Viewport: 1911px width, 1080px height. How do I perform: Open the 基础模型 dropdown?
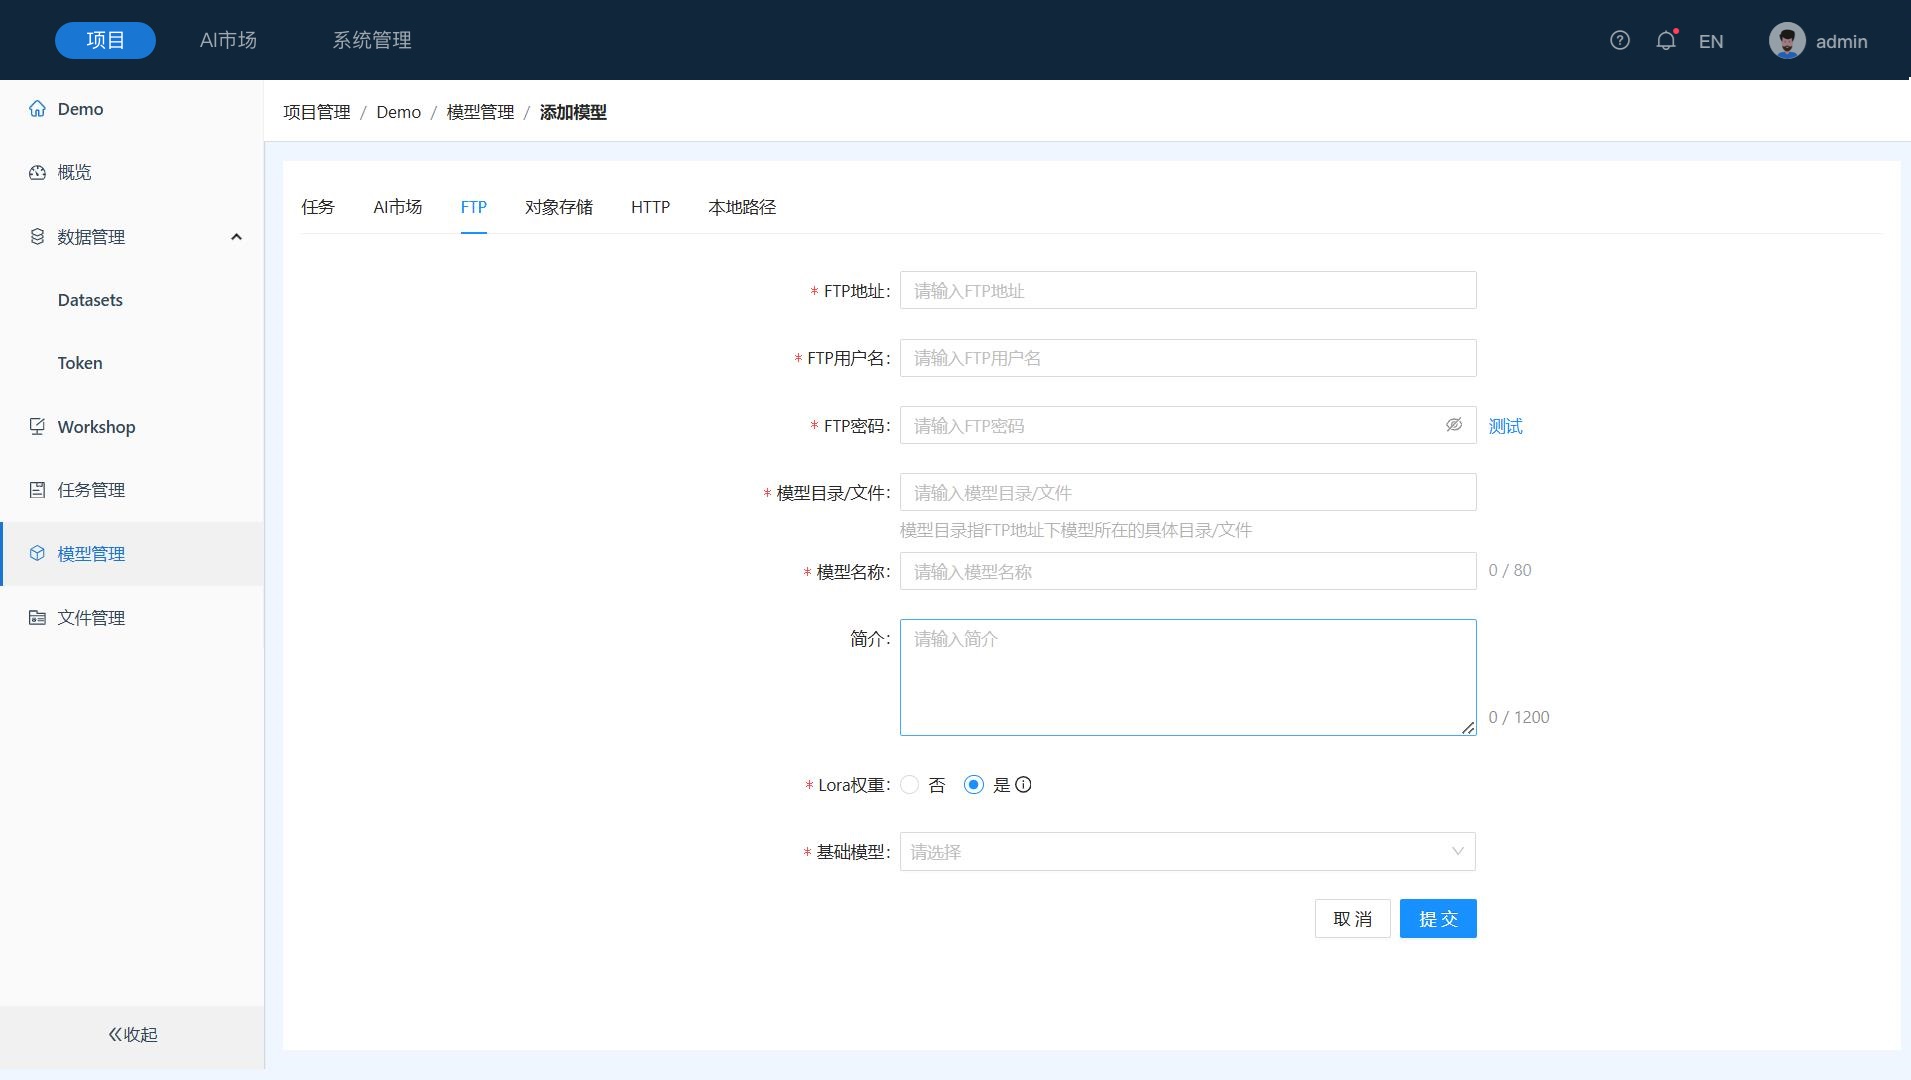[x=1187, y=852]
